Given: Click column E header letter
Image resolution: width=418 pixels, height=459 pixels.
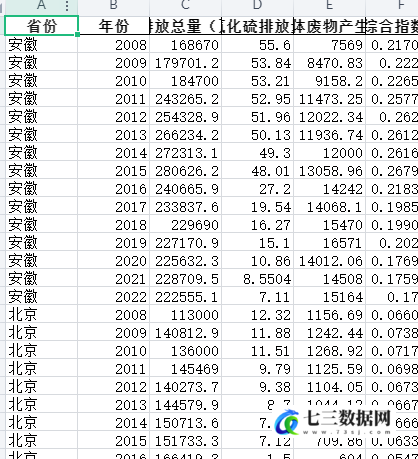Looking at the screenshot, I should pos(329,5).
